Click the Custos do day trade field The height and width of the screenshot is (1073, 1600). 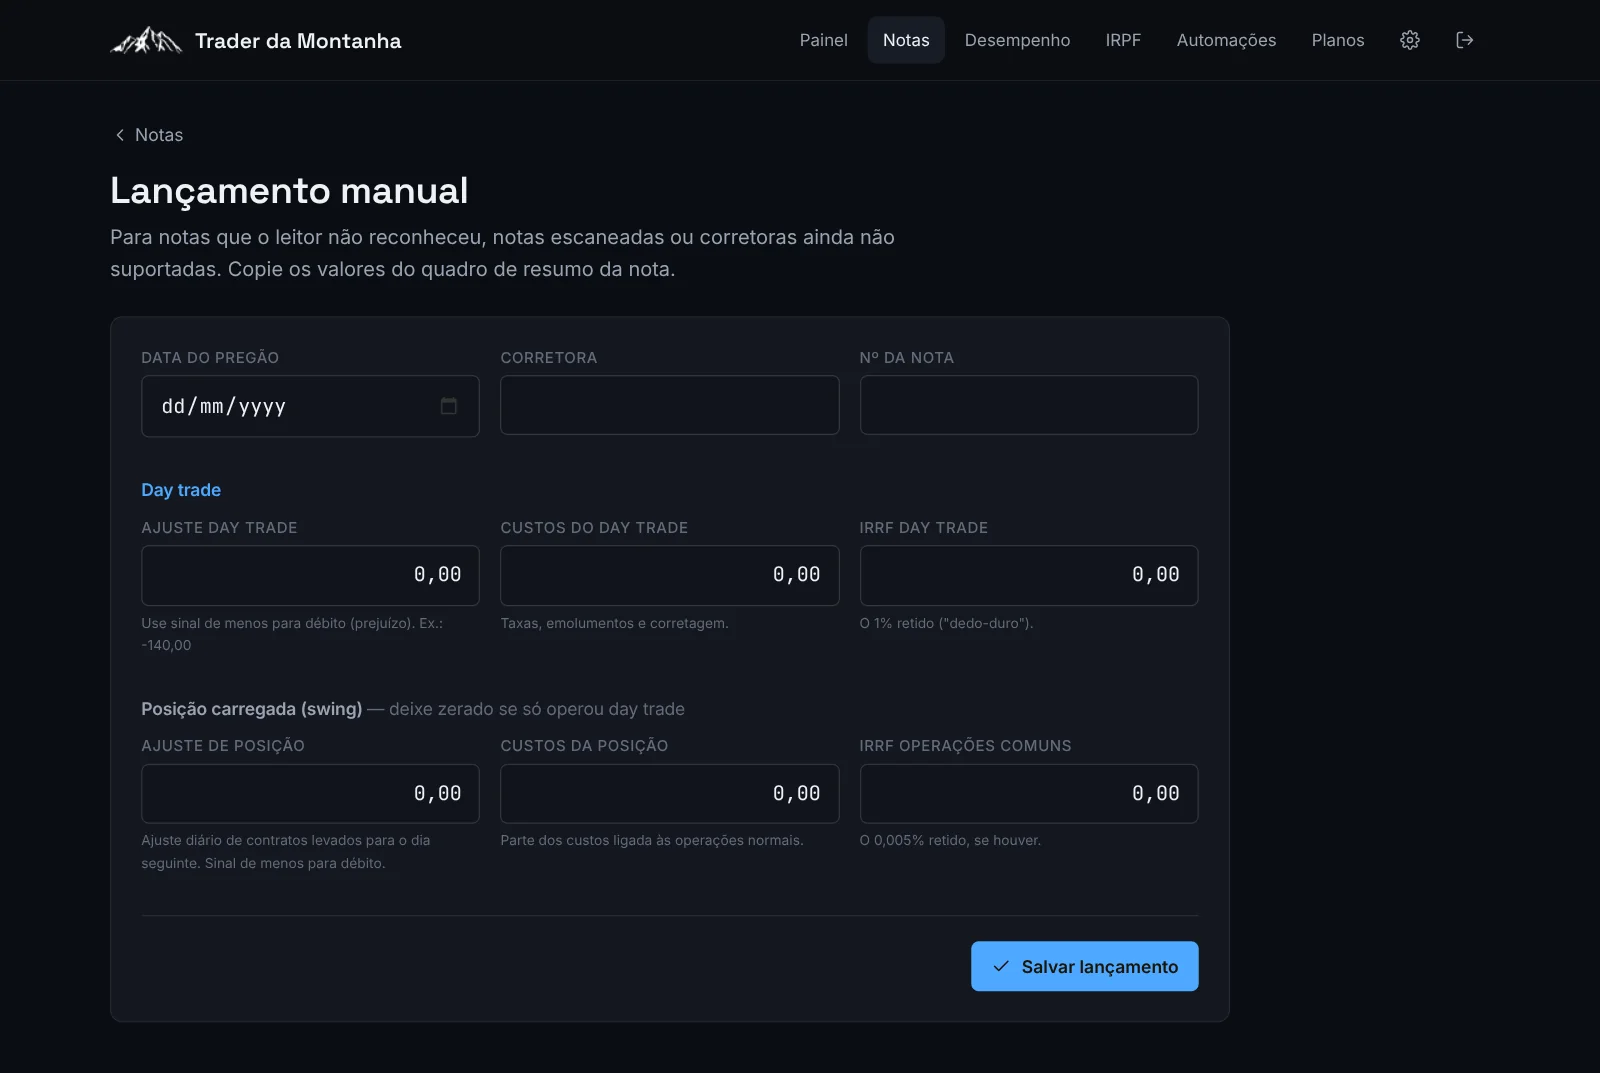point(670,575)
